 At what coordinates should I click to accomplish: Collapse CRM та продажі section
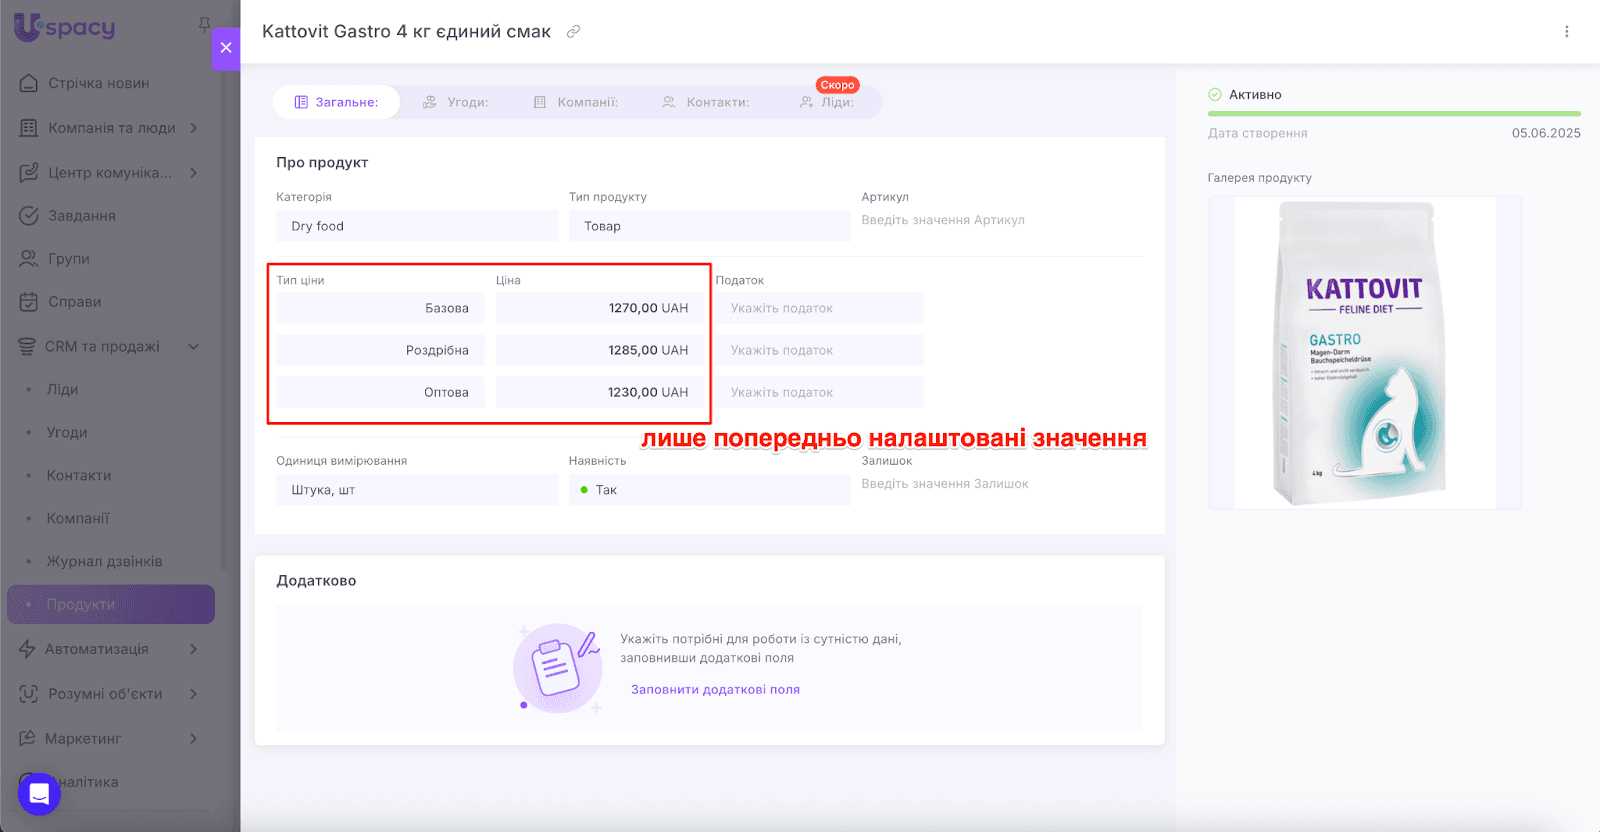click(194, 346)
